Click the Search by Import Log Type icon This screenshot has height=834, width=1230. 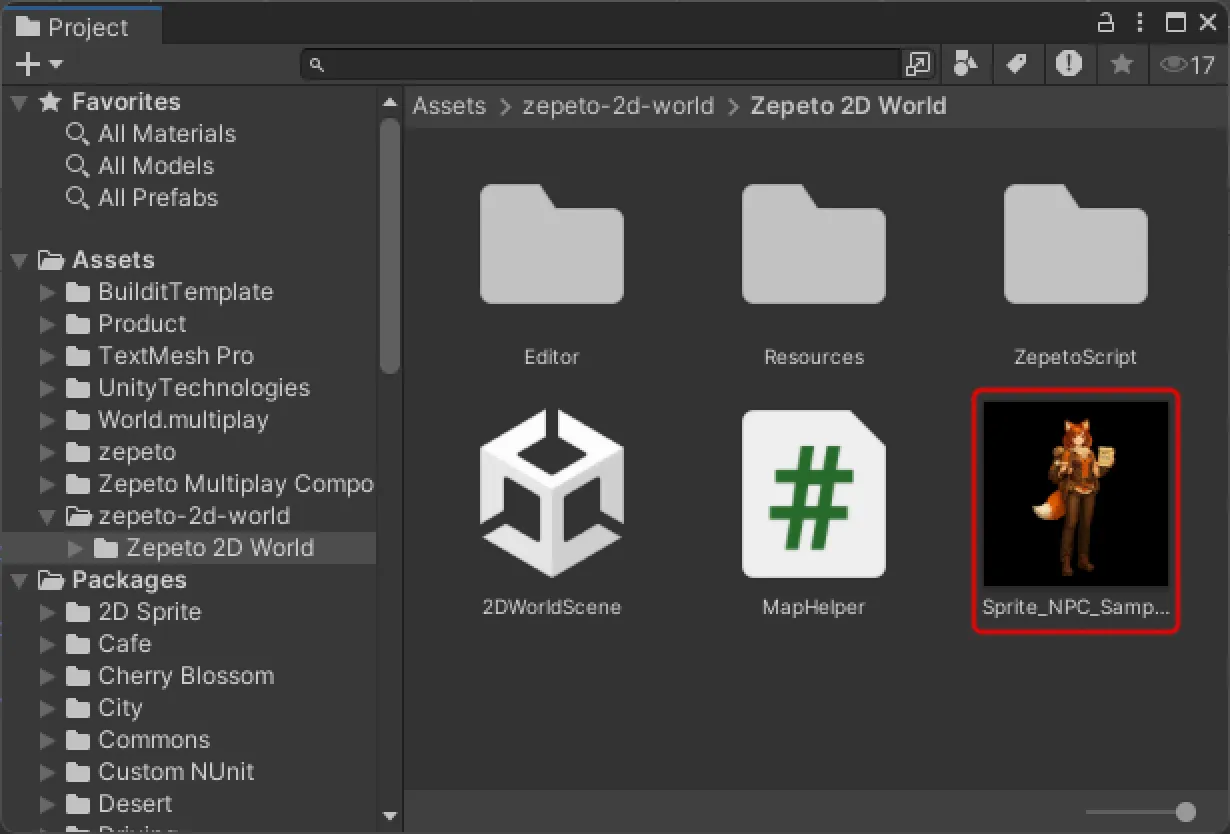point(1069,65)
